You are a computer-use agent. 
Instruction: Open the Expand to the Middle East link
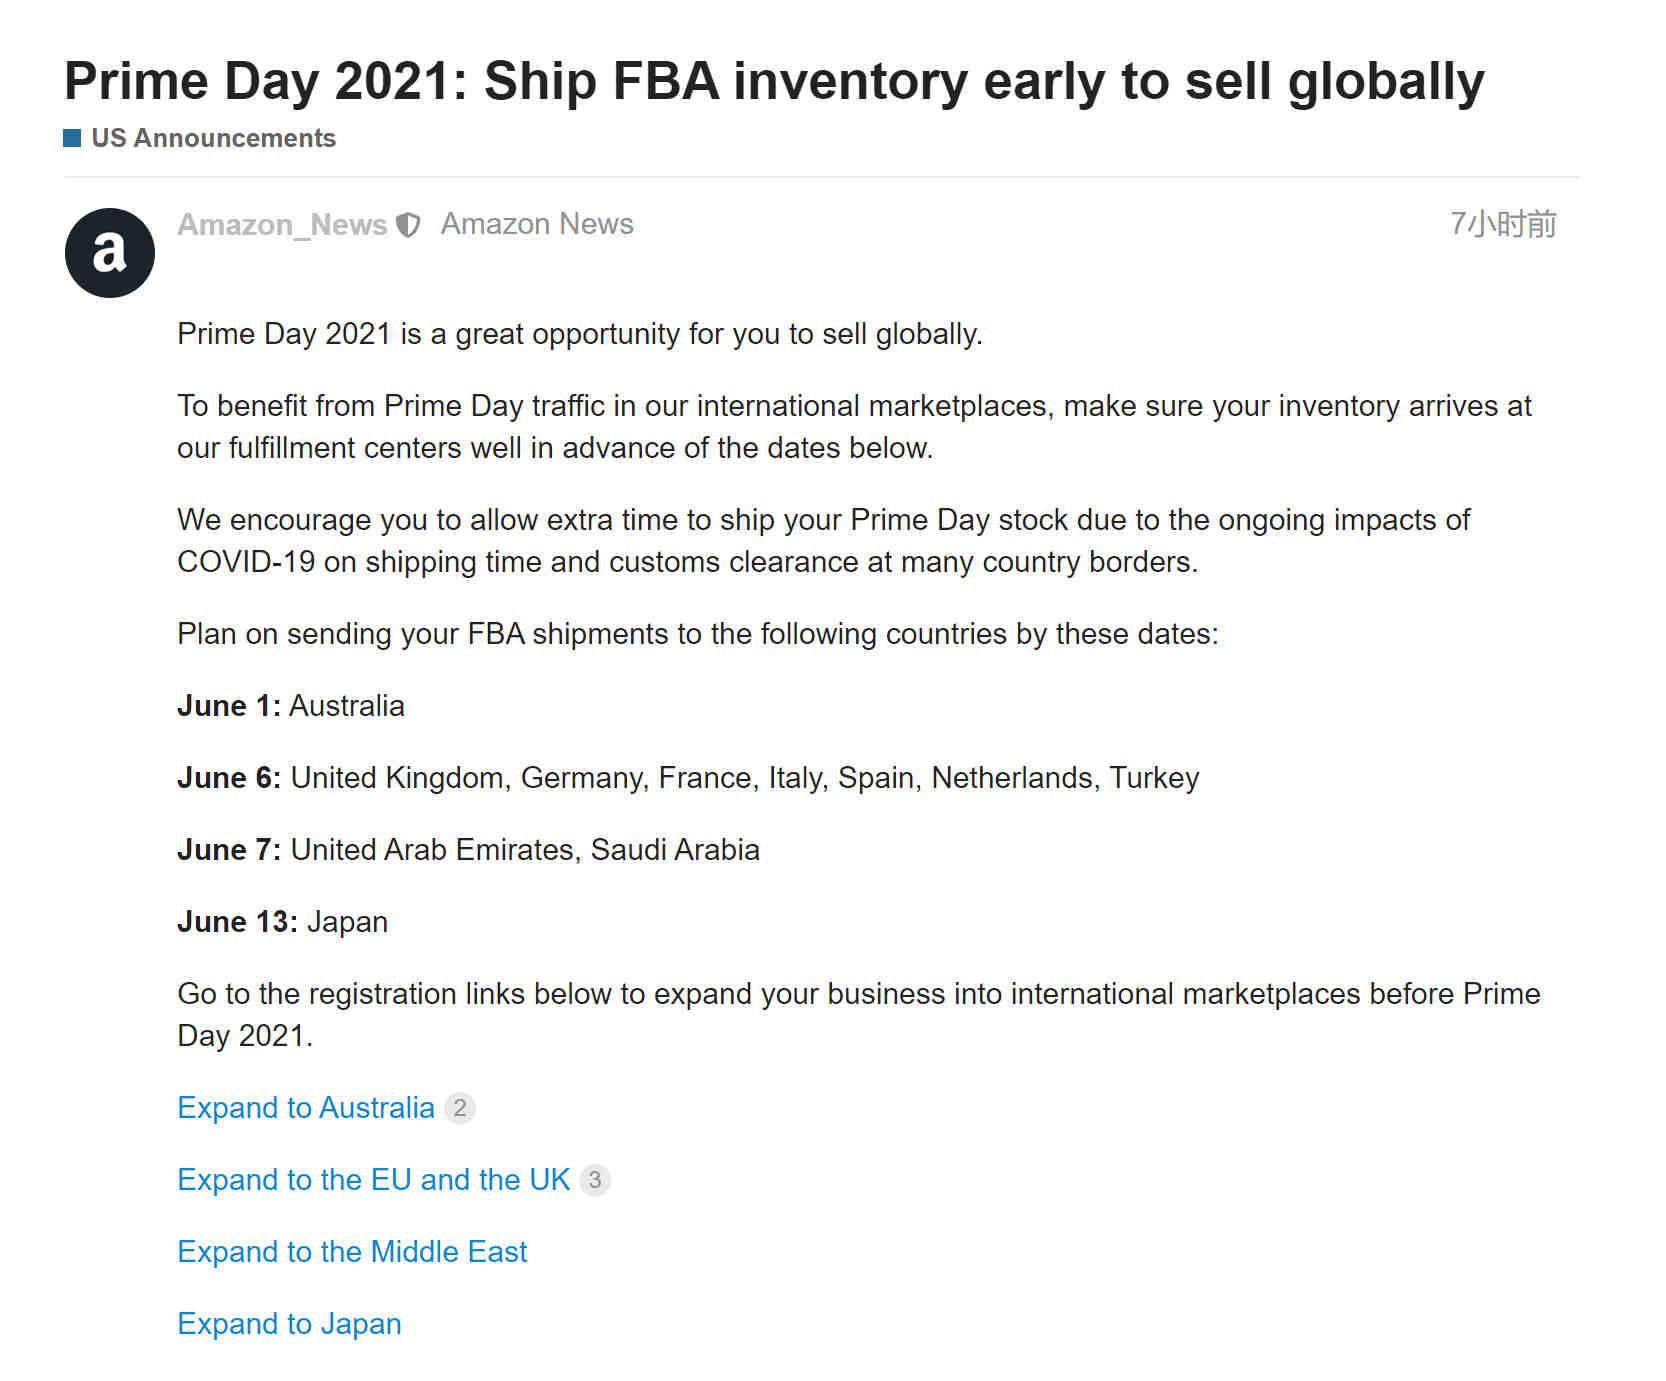click(352, 1252)
